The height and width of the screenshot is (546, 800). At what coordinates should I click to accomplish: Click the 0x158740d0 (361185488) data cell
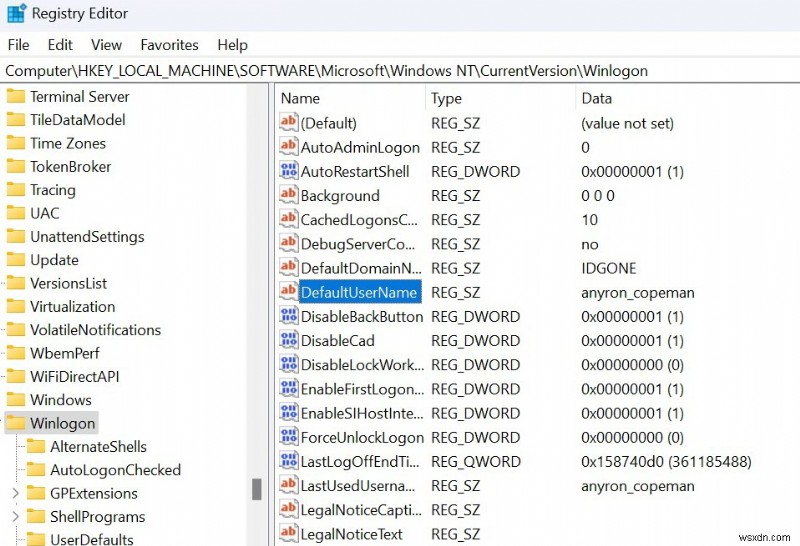click(x=666, y=462)
